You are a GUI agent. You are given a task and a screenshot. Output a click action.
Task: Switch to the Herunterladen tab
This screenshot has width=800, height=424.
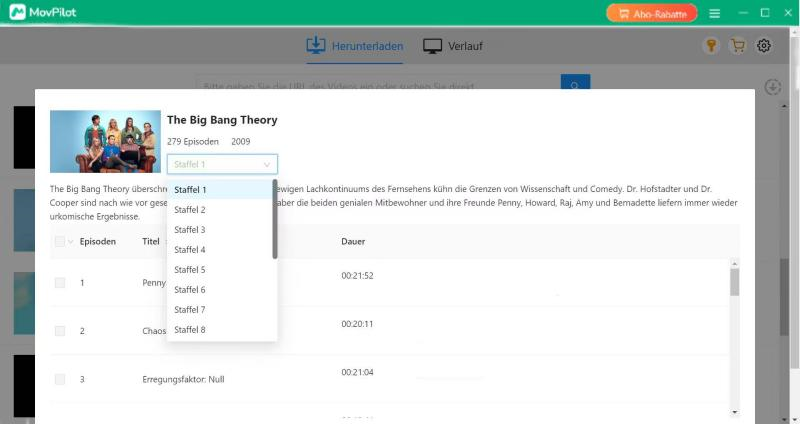(x=354, y=45)
